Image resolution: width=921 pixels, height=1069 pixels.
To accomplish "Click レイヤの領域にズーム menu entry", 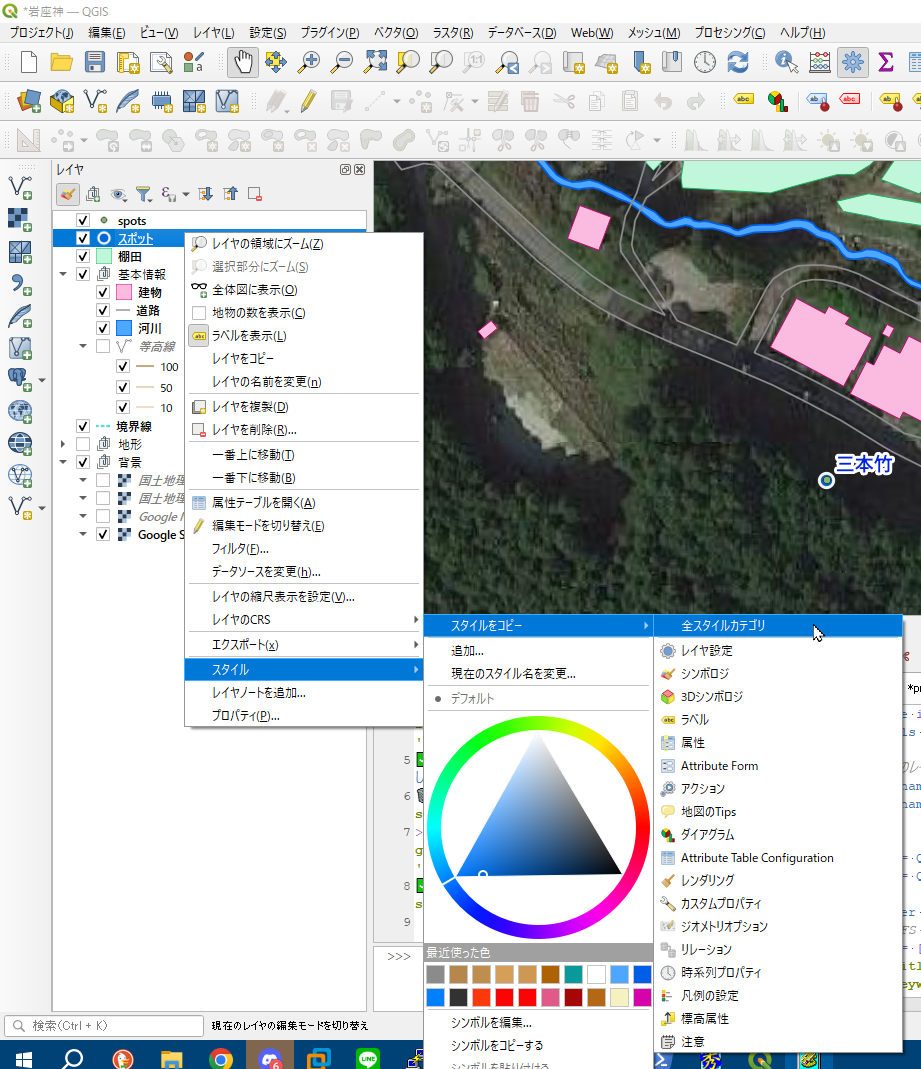I will click(304, 244).
